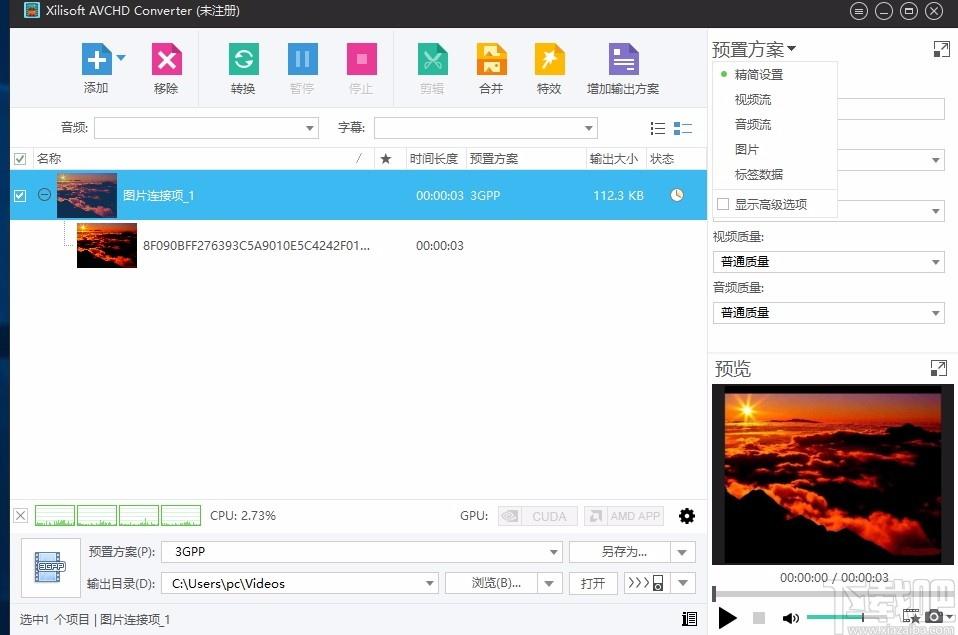Image resolution: width=958 pixels, height=635 pixels.
Task: Toggle AMD APP GPU acceleration
Action: click(624, 516)
